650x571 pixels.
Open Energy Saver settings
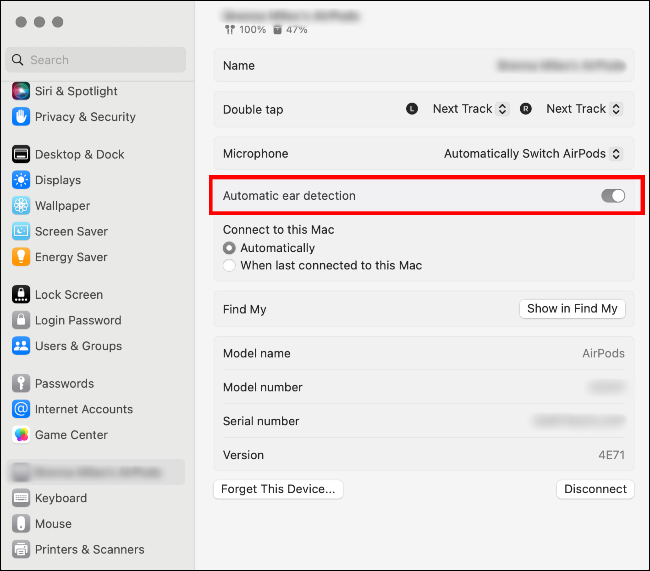[x=71, y=257]
